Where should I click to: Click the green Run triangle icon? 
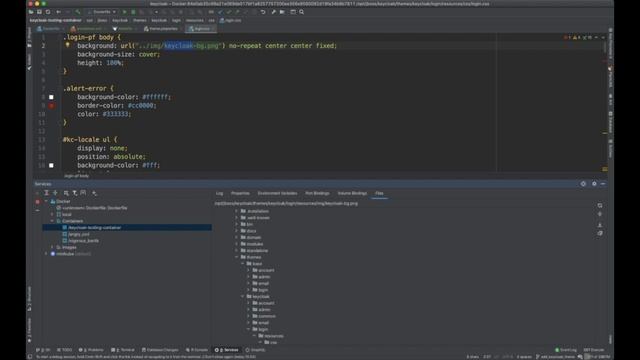tap(124, 12)
